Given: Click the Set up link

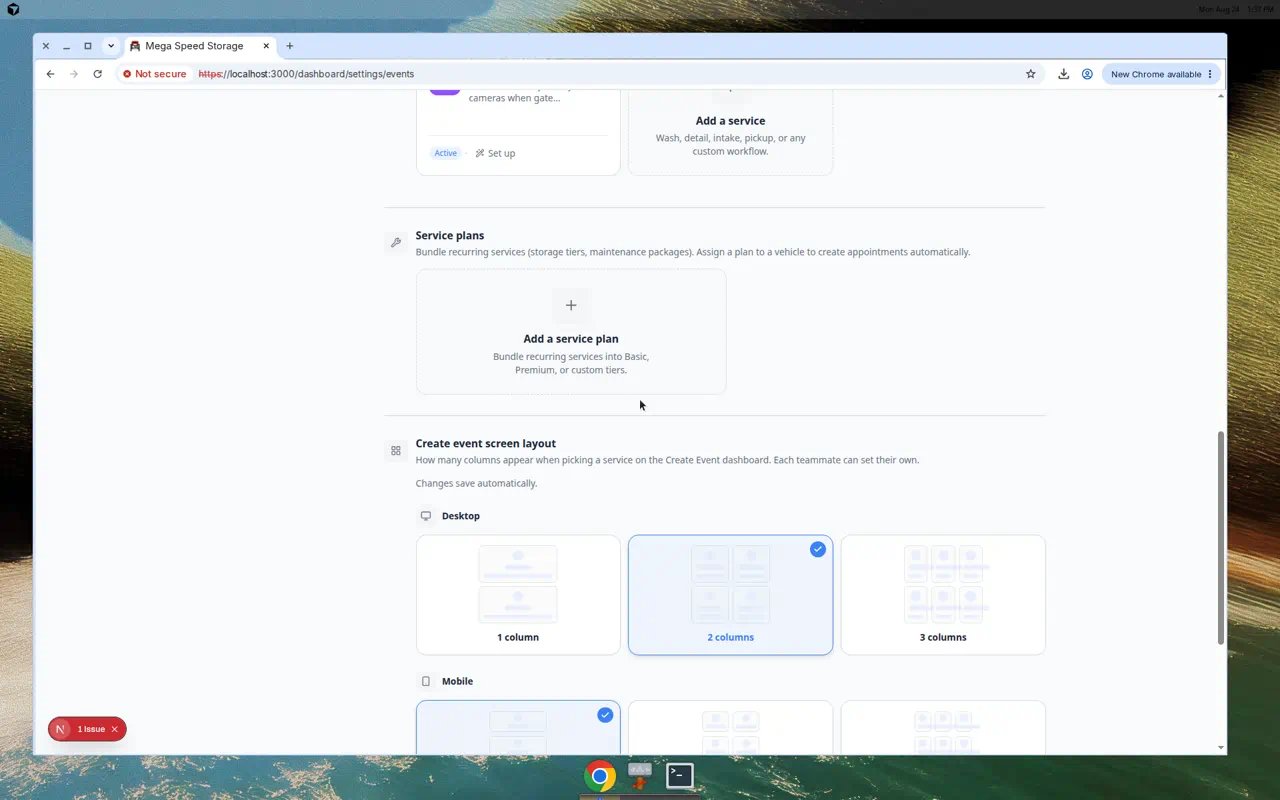Looking at the screenshot, I should (495, 153).
